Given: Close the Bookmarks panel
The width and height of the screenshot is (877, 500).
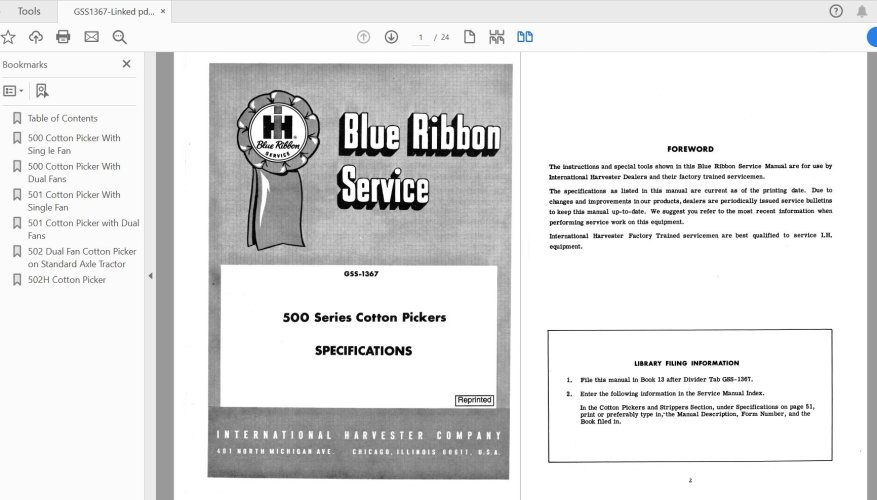Looking at the screenshot, I should [126, 64].
